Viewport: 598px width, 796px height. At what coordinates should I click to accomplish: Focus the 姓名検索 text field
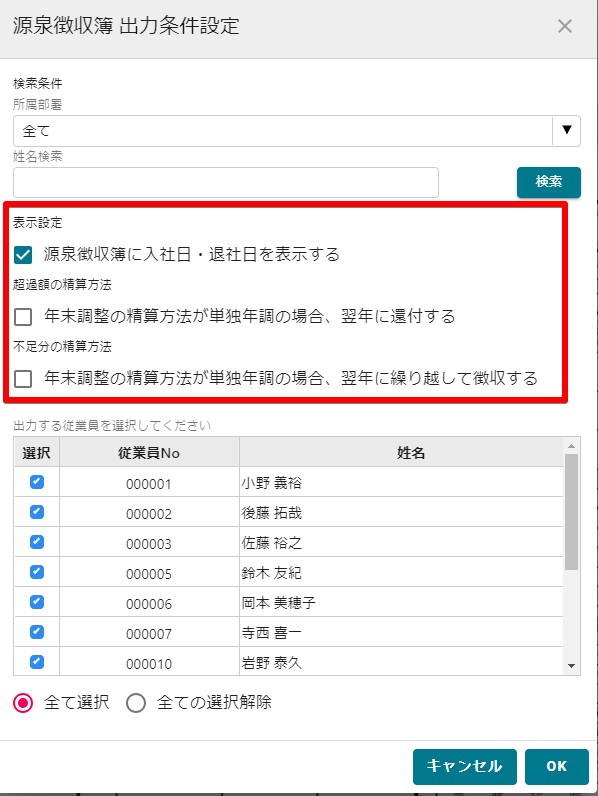point(225,182)
